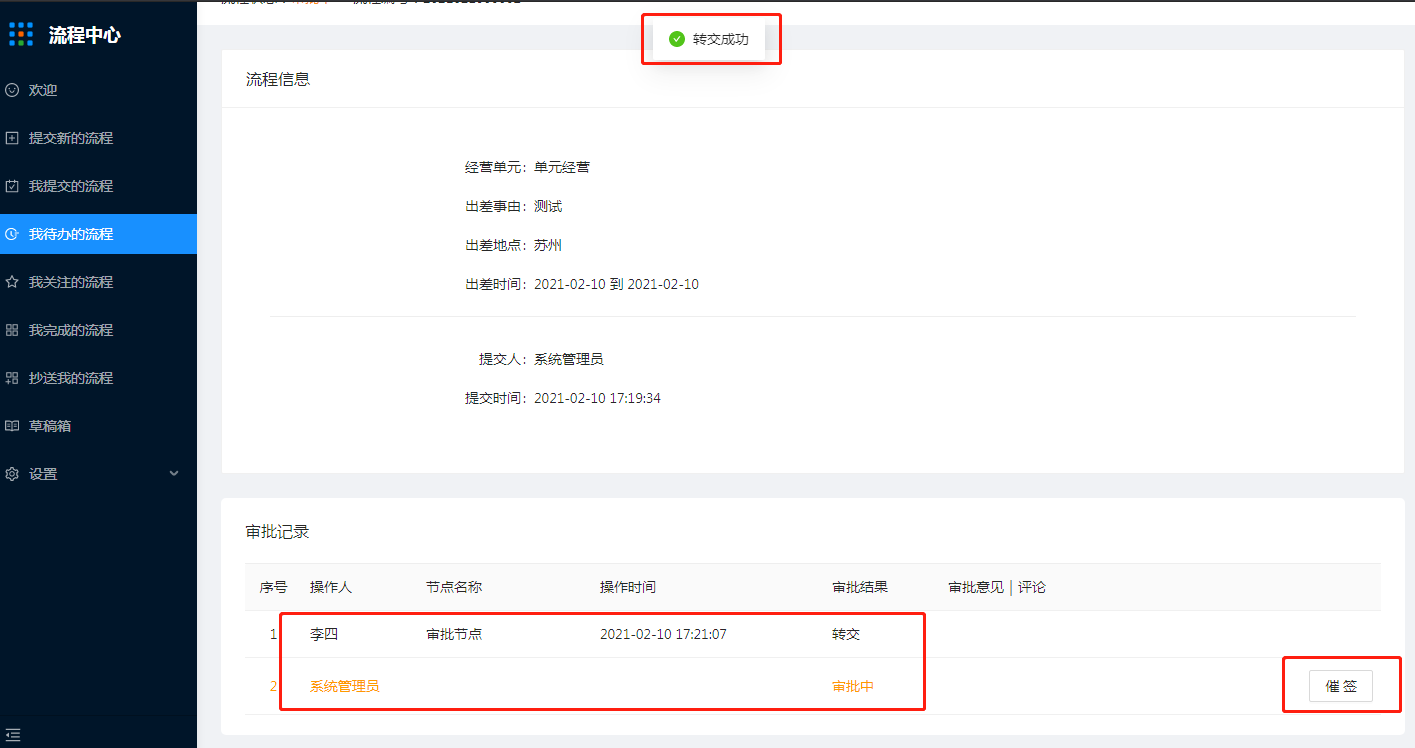1415x748 pixels.
Task: Click the 出差事由 value 测试
Action: coord(548,206)
